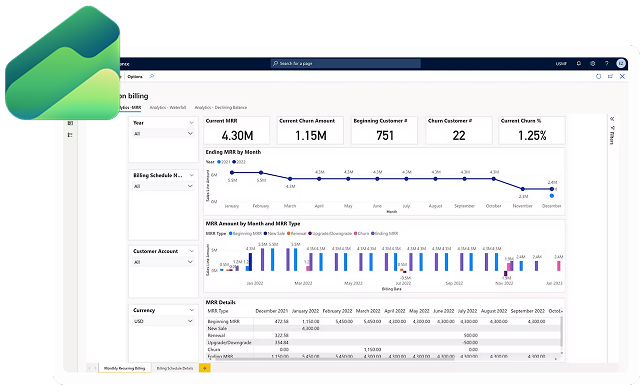Open the Billing Schedule Details page tab

point(175,368)
